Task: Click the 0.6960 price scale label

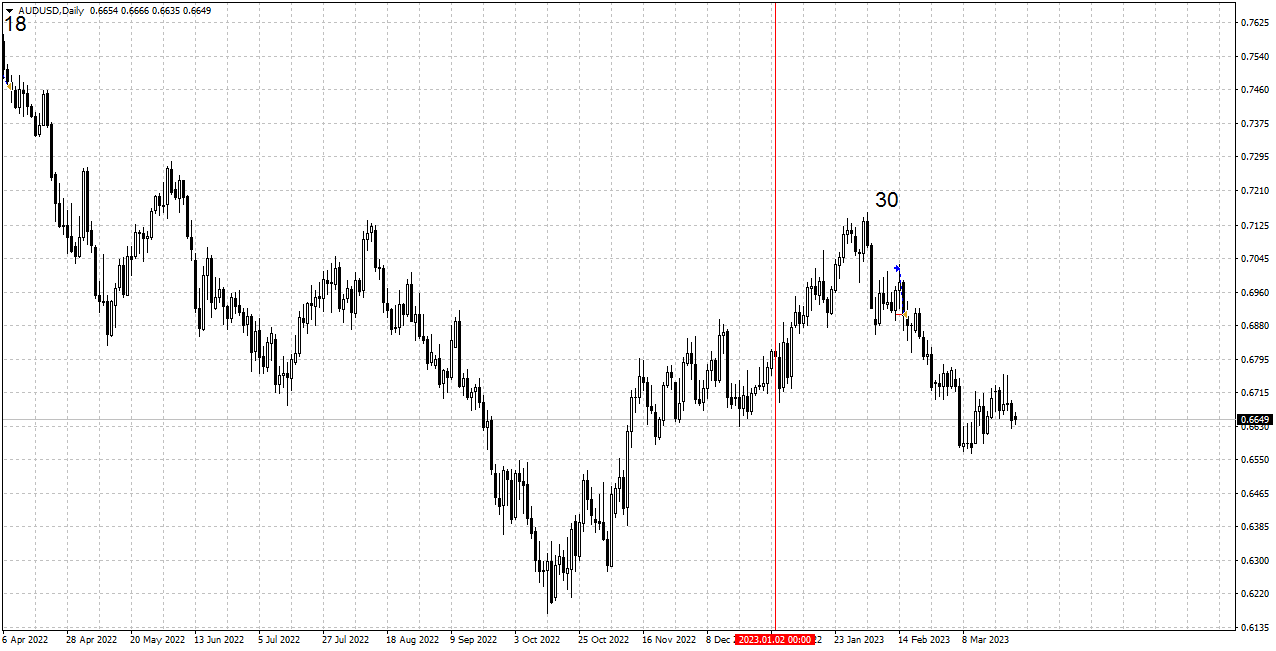Action: [1254, 292]
